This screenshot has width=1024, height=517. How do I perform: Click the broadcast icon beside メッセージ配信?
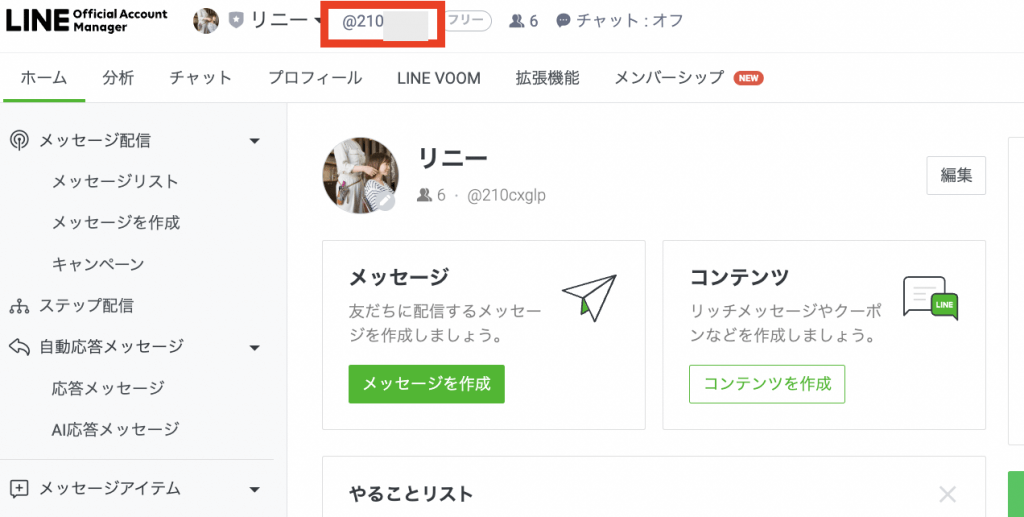point(19,140)
